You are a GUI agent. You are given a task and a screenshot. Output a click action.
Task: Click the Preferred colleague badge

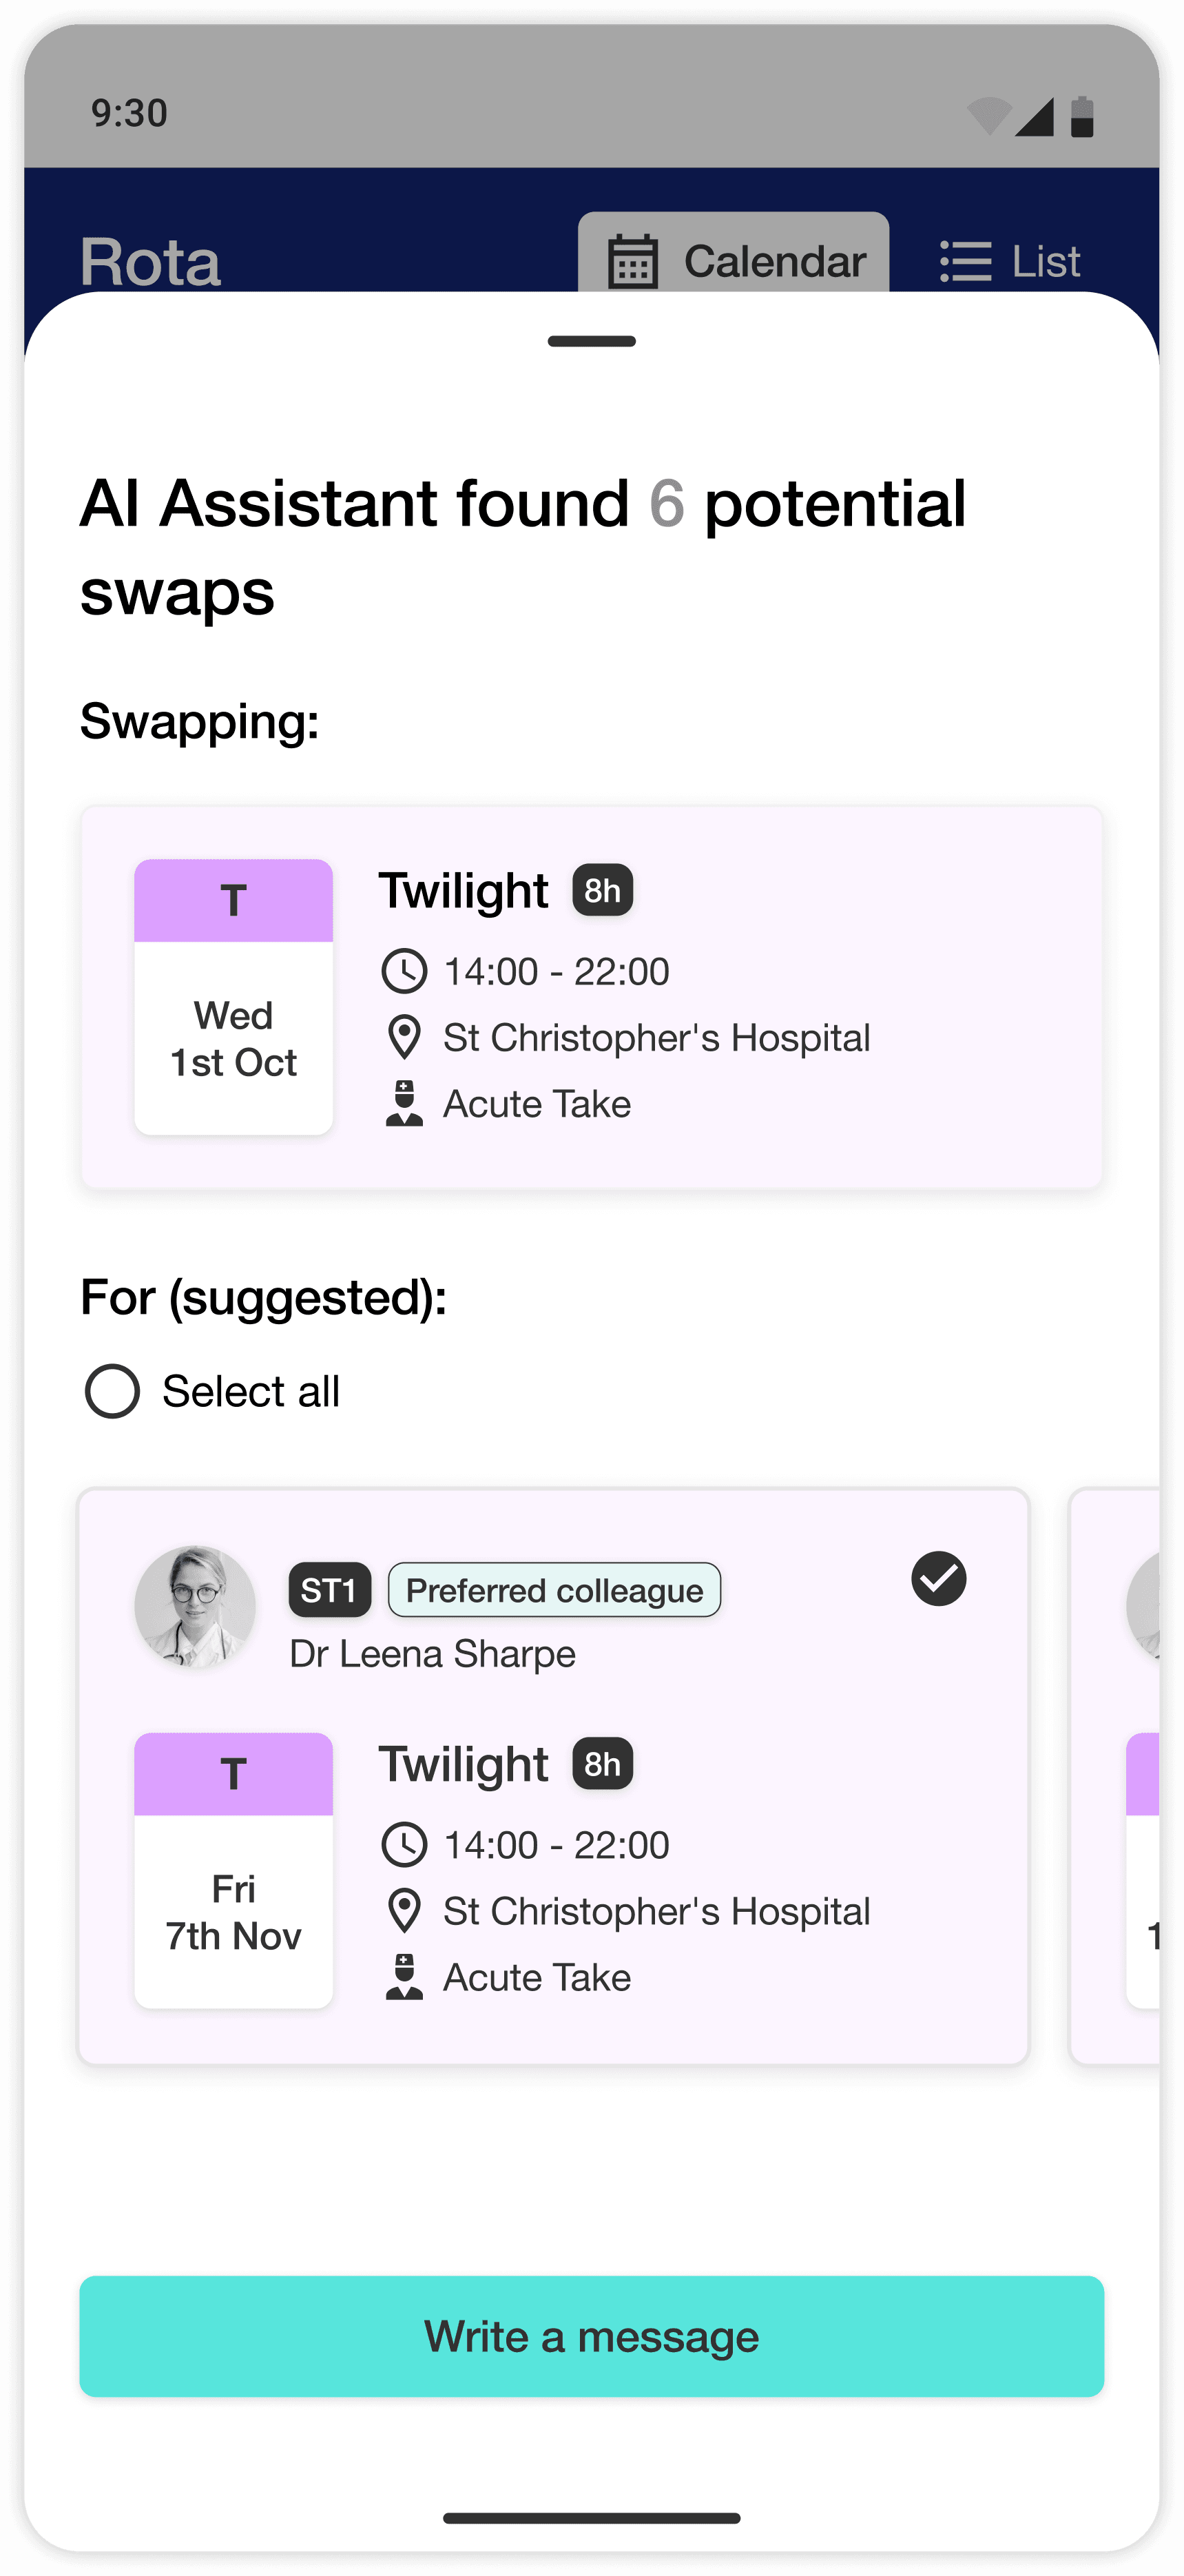coord(554,1590)
